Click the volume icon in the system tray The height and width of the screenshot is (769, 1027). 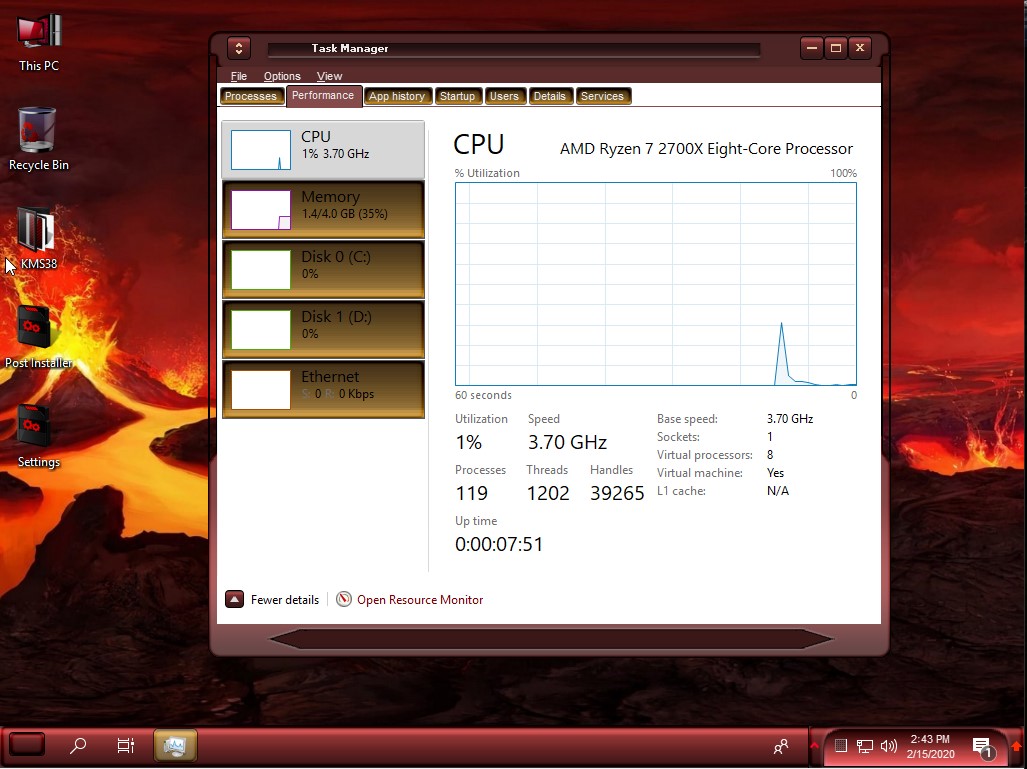888,745
